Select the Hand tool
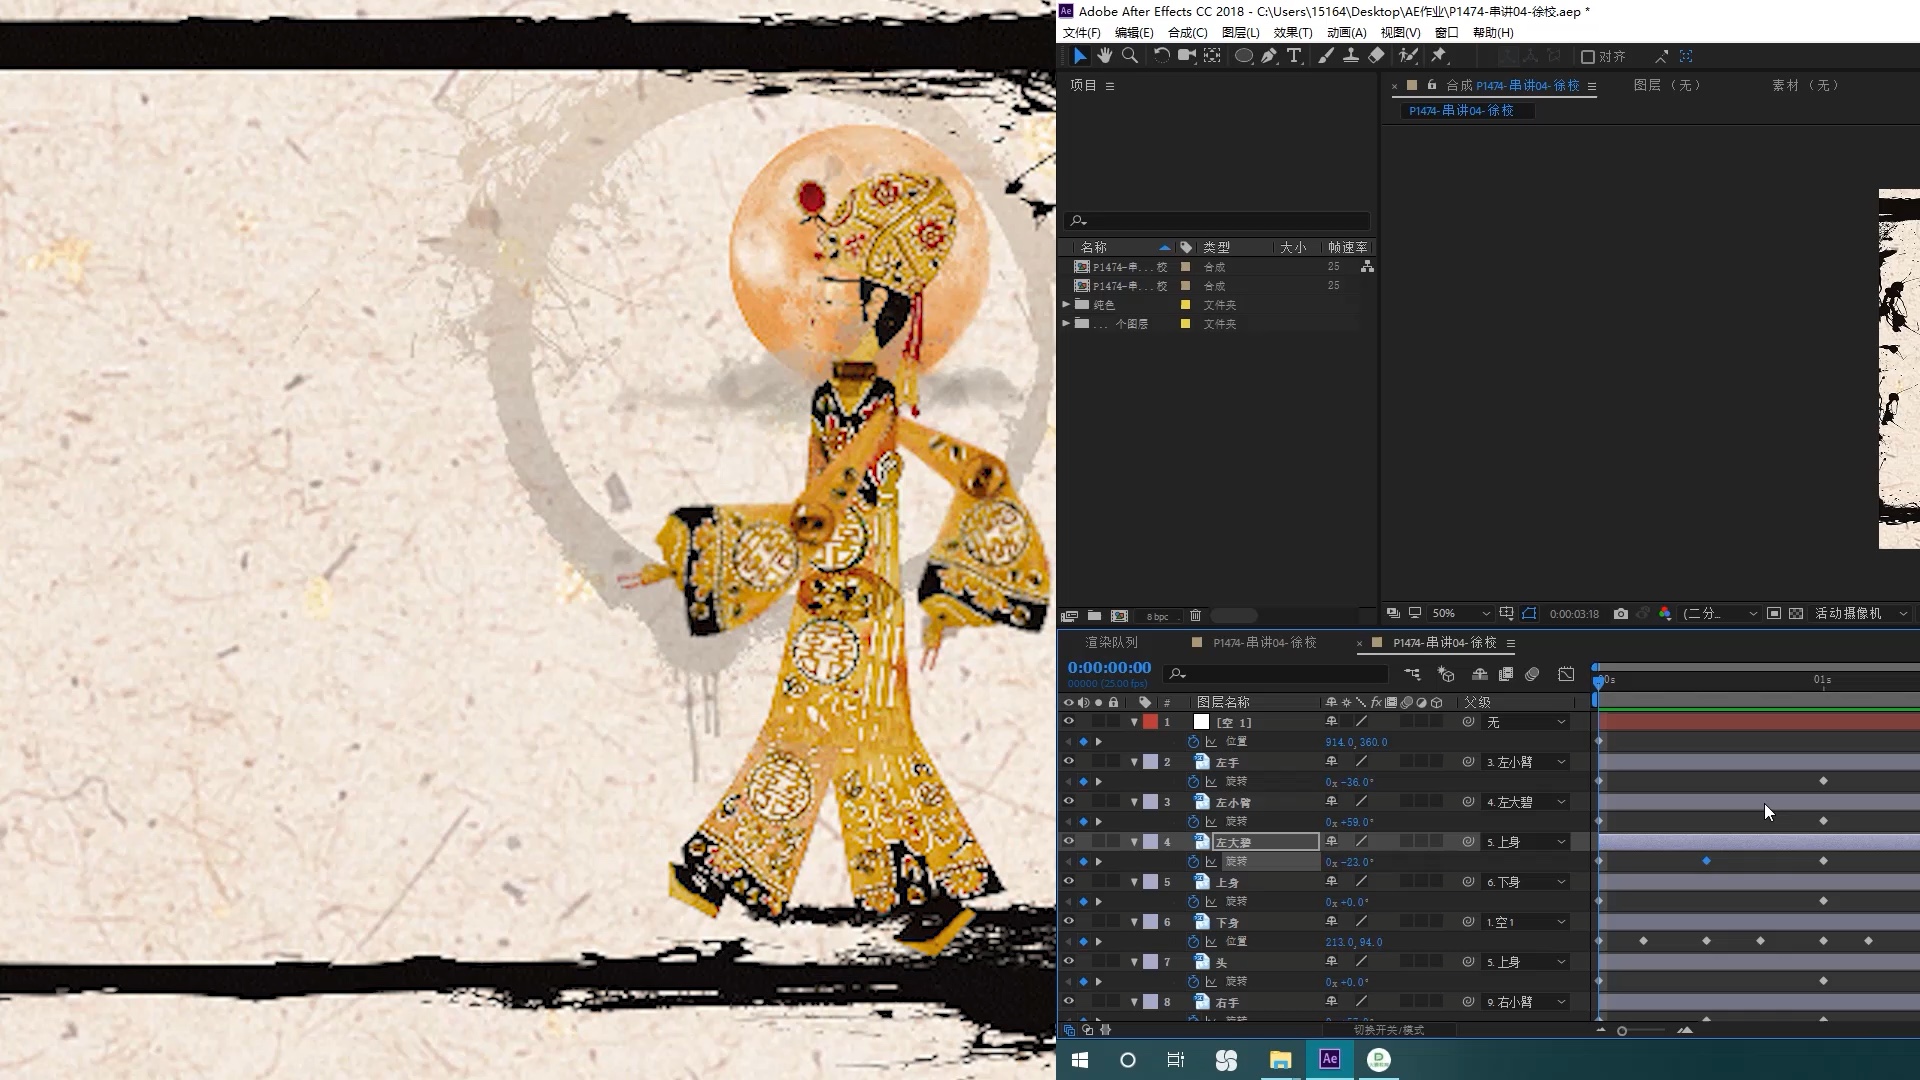 (x=1105, y=56)
